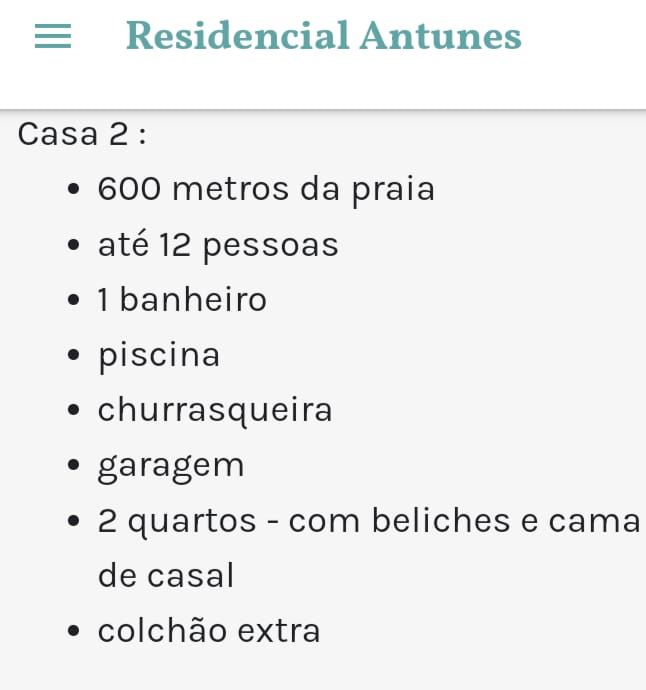Click the 2 quartos list item
Screen dimensions: 646x690
point(368,520)
